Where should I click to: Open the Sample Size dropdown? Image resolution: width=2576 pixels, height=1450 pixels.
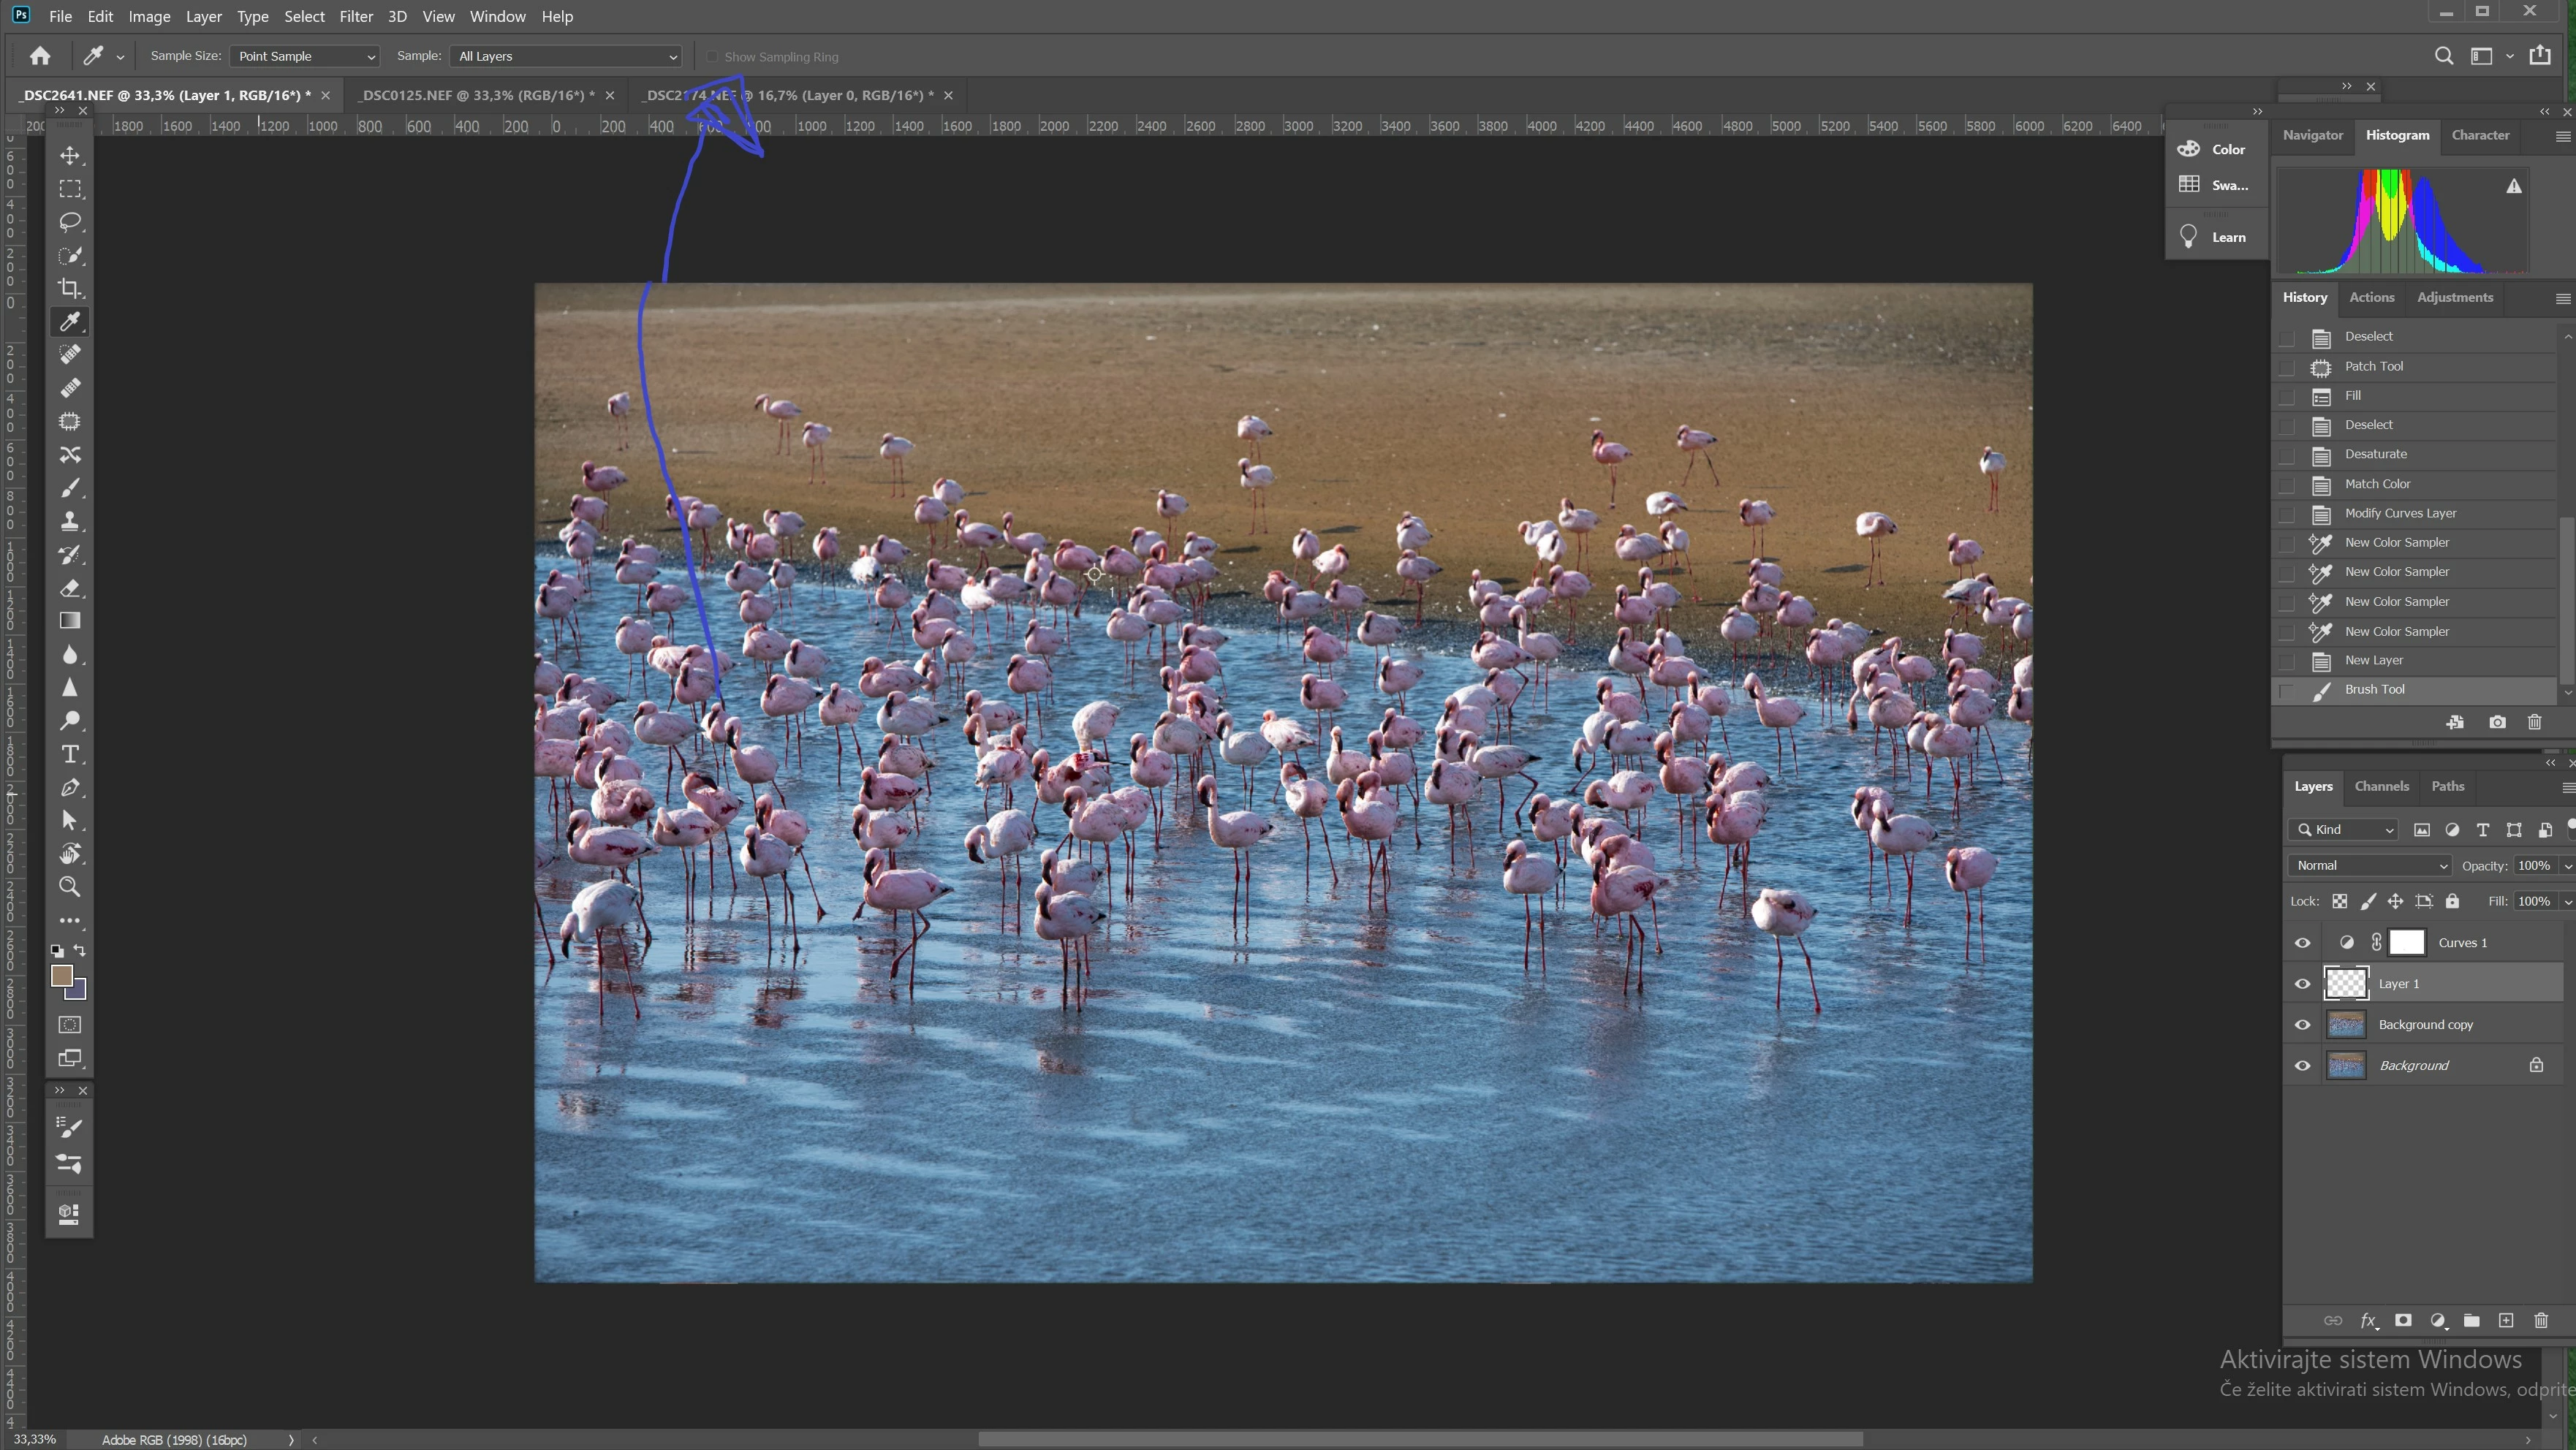pyautogui.click(x=304, y=57)
